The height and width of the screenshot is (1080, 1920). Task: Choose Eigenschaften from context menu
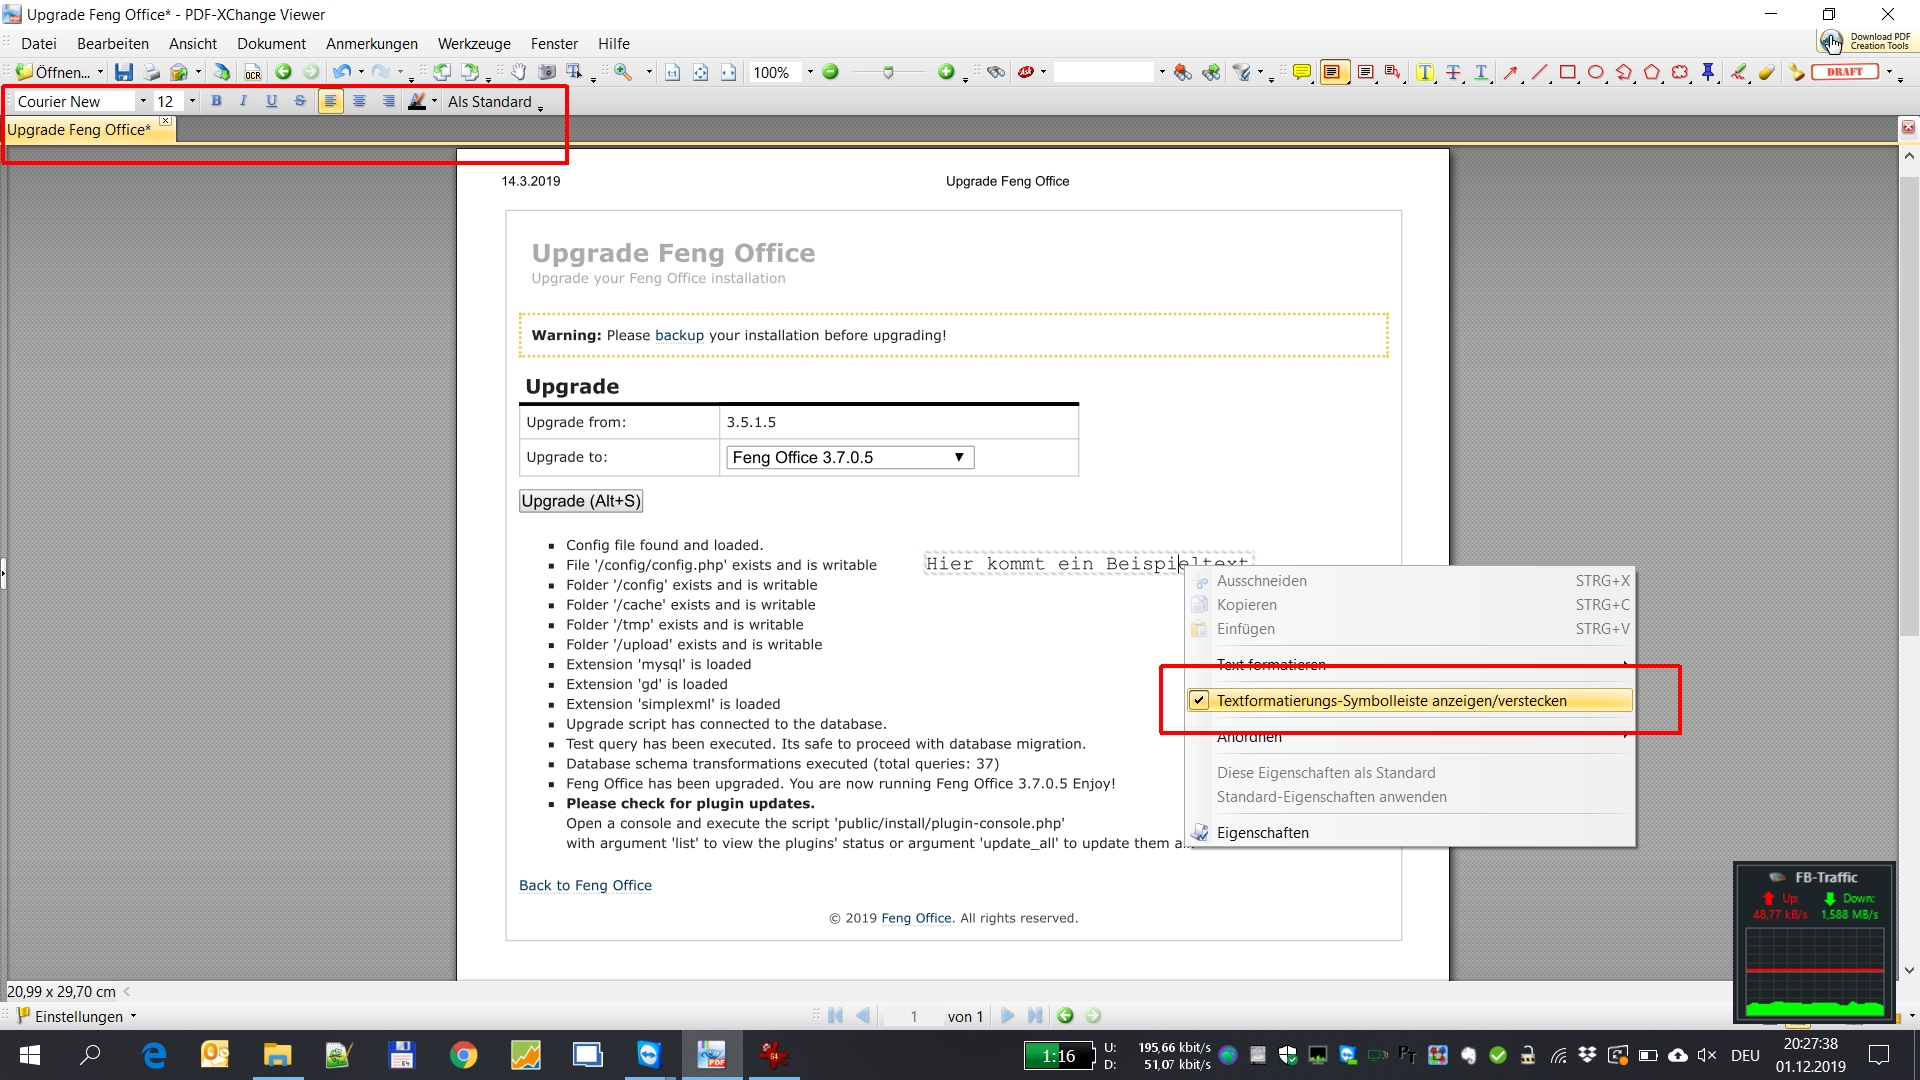1262,833
